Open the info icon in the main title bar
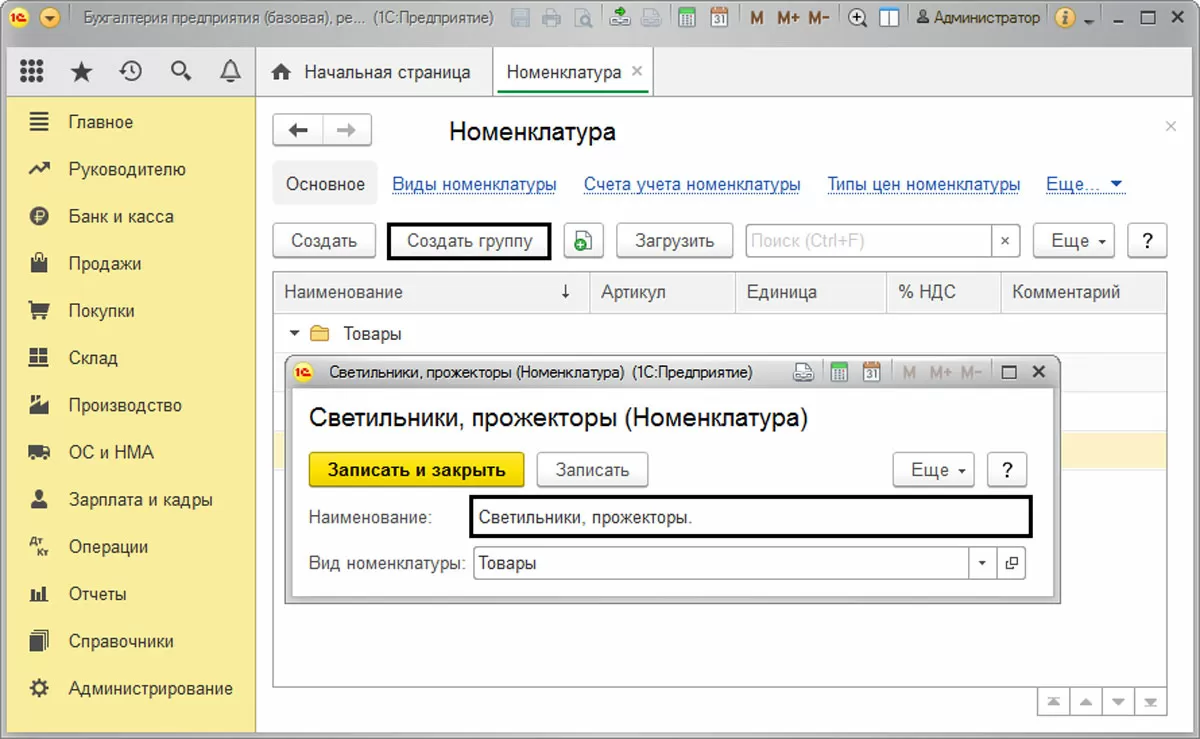Screen dimensions: 1200x739 click(1066, 18)
